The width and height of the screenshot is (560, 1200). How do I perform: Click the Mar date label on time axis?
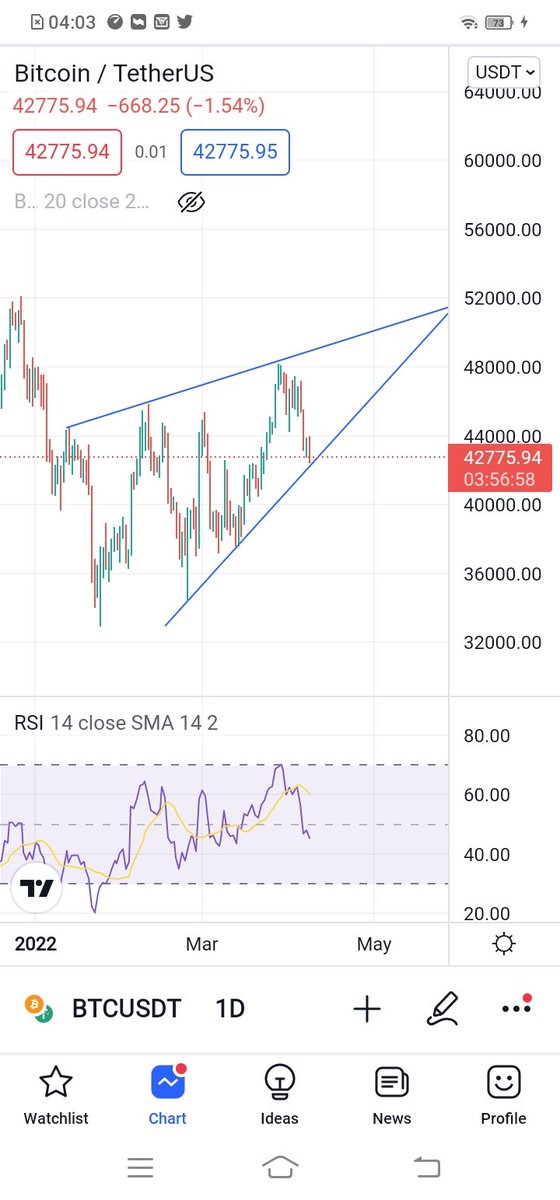coord(203,944)
